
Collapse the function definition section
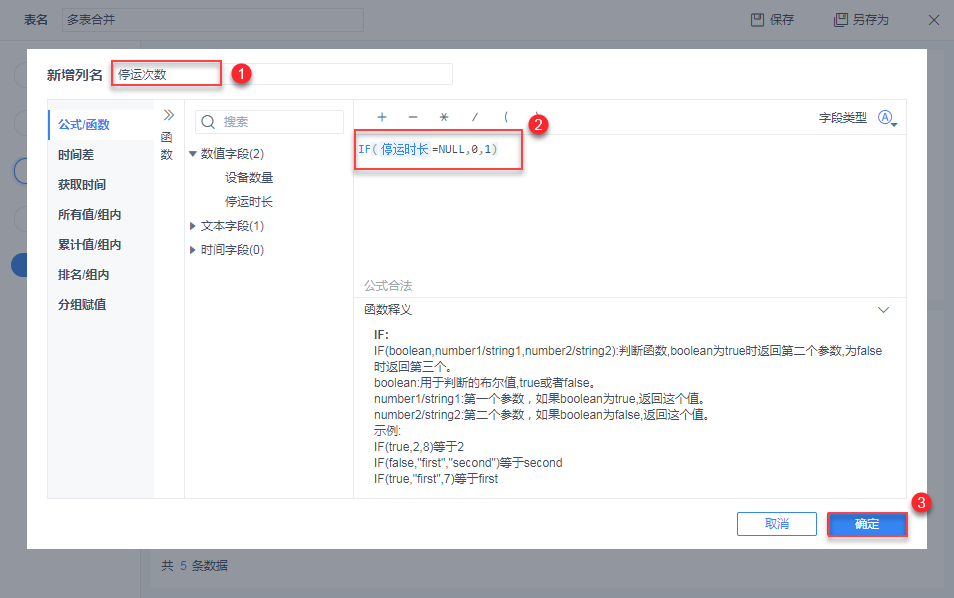pos(883,310)
